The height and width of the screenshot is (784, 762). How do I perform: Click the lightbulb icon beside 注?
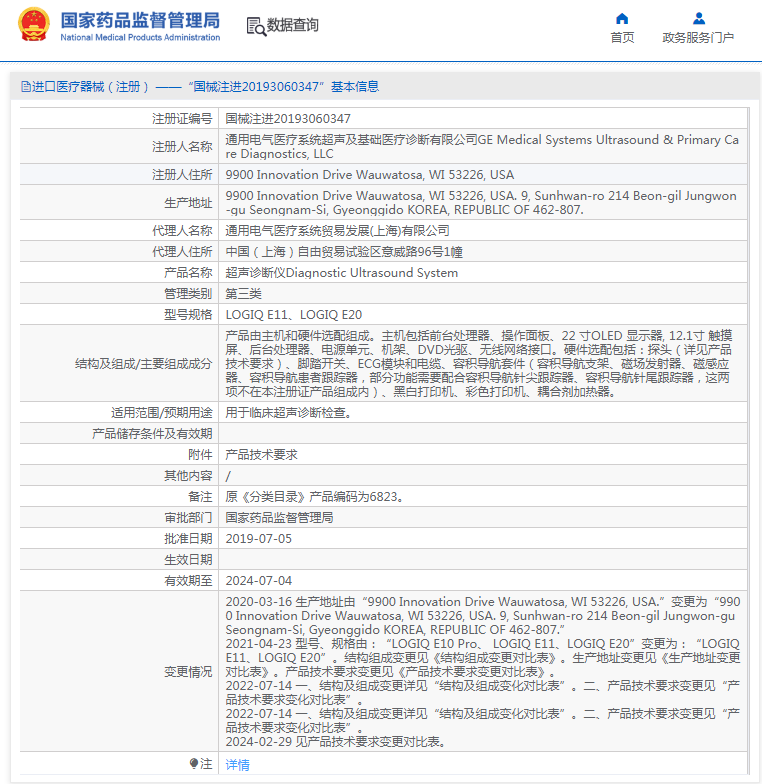pyautogui.click(x=194, y=764)
